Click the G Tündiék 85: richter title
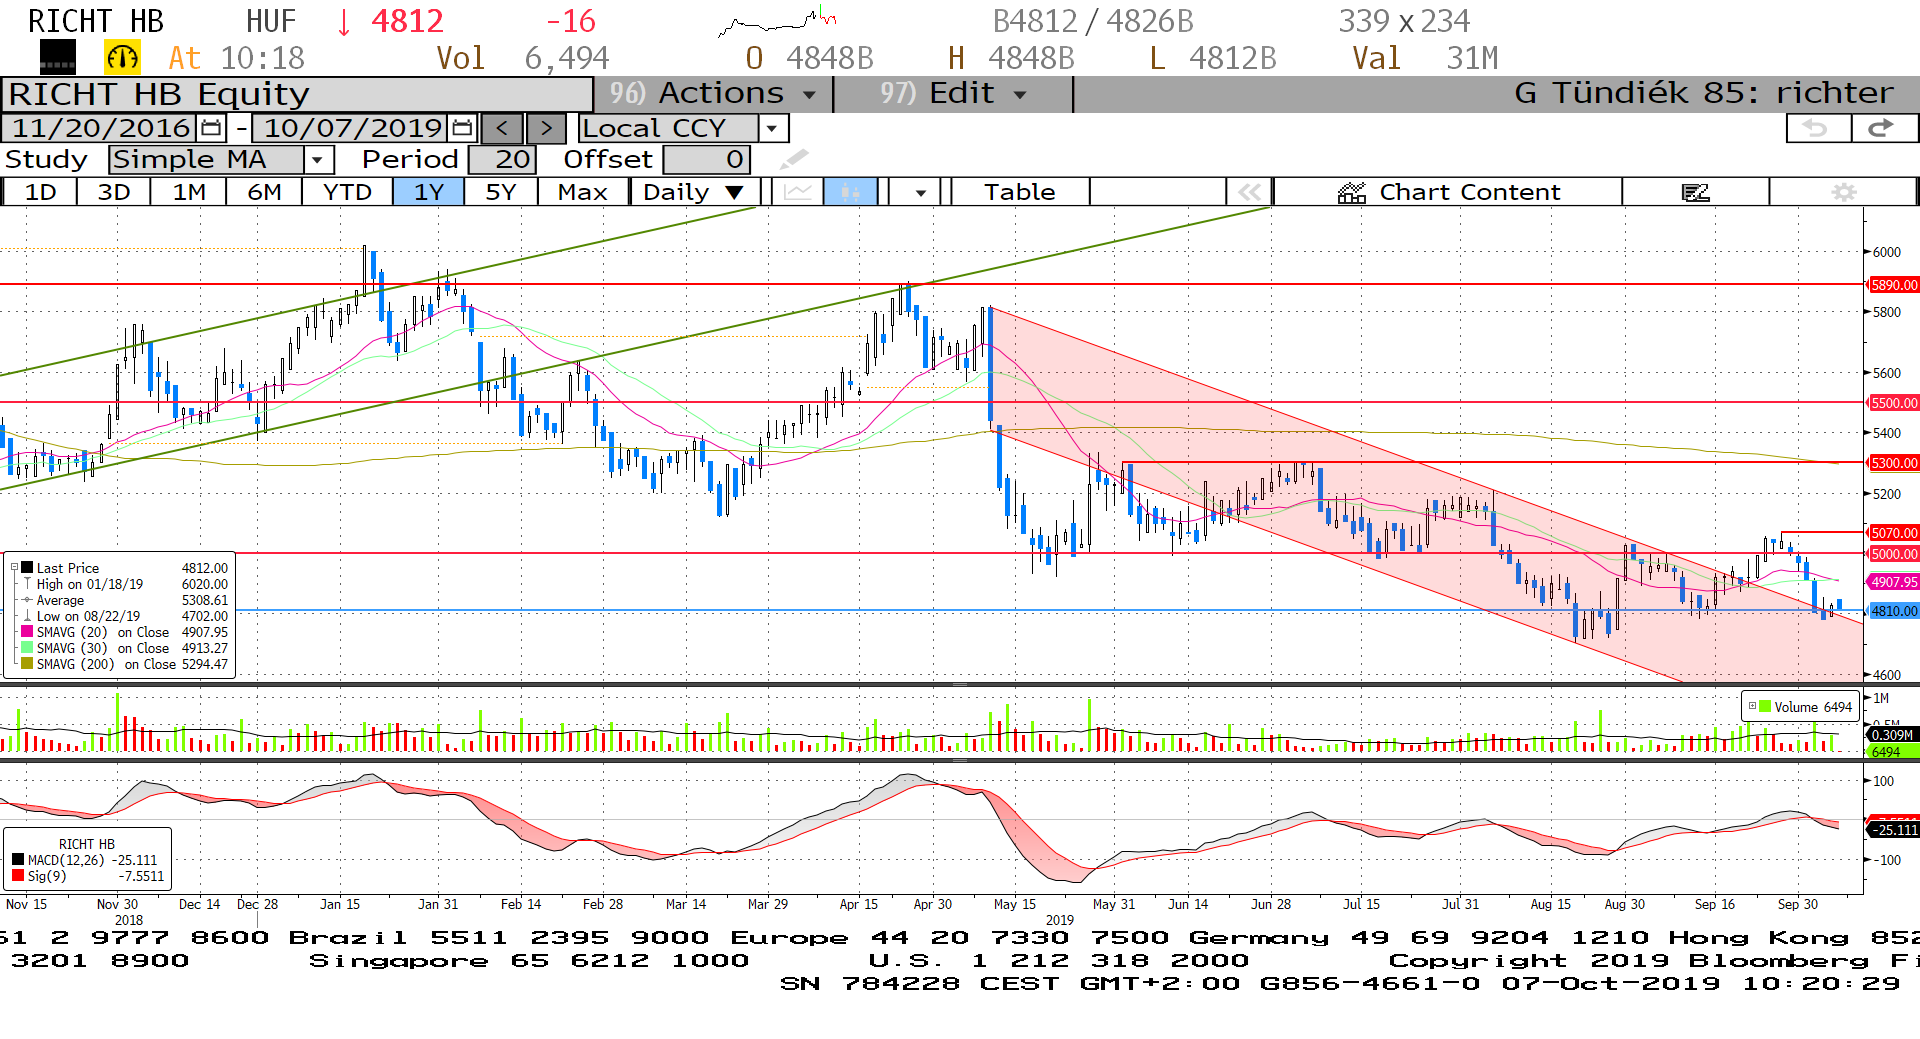The width and height of the screenshot is (1920, 1039). pyautogui.click(x=1703, y=93)
